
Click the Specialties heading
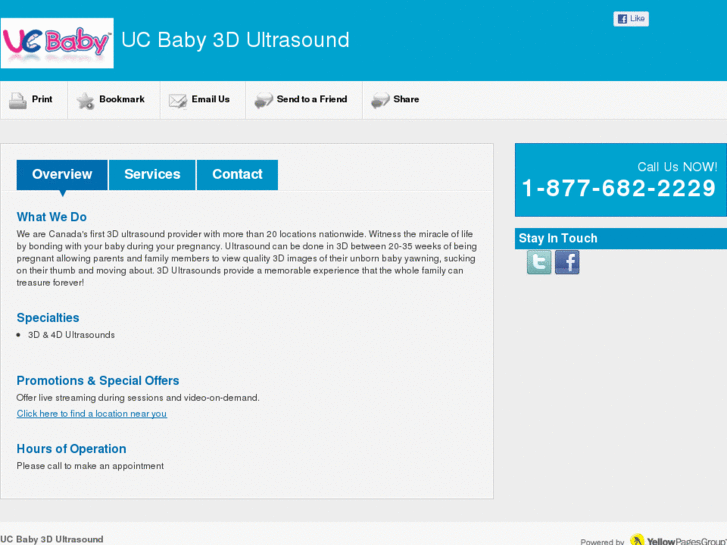click(x=48, y=318)
